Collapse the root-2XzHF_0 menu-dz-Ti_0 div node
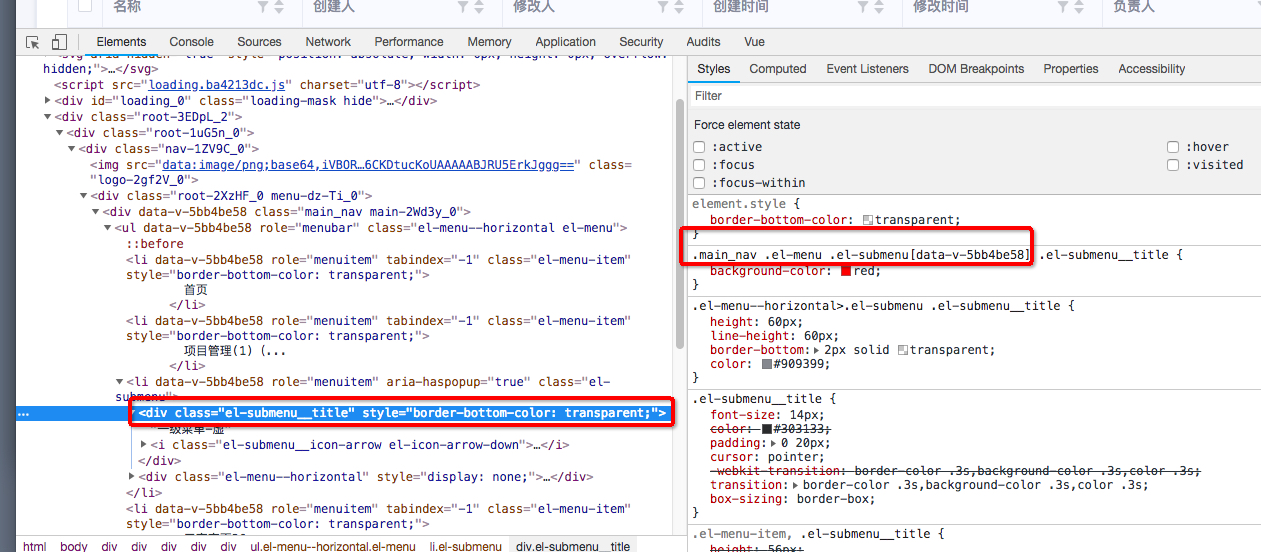 (x=85, y=197)
